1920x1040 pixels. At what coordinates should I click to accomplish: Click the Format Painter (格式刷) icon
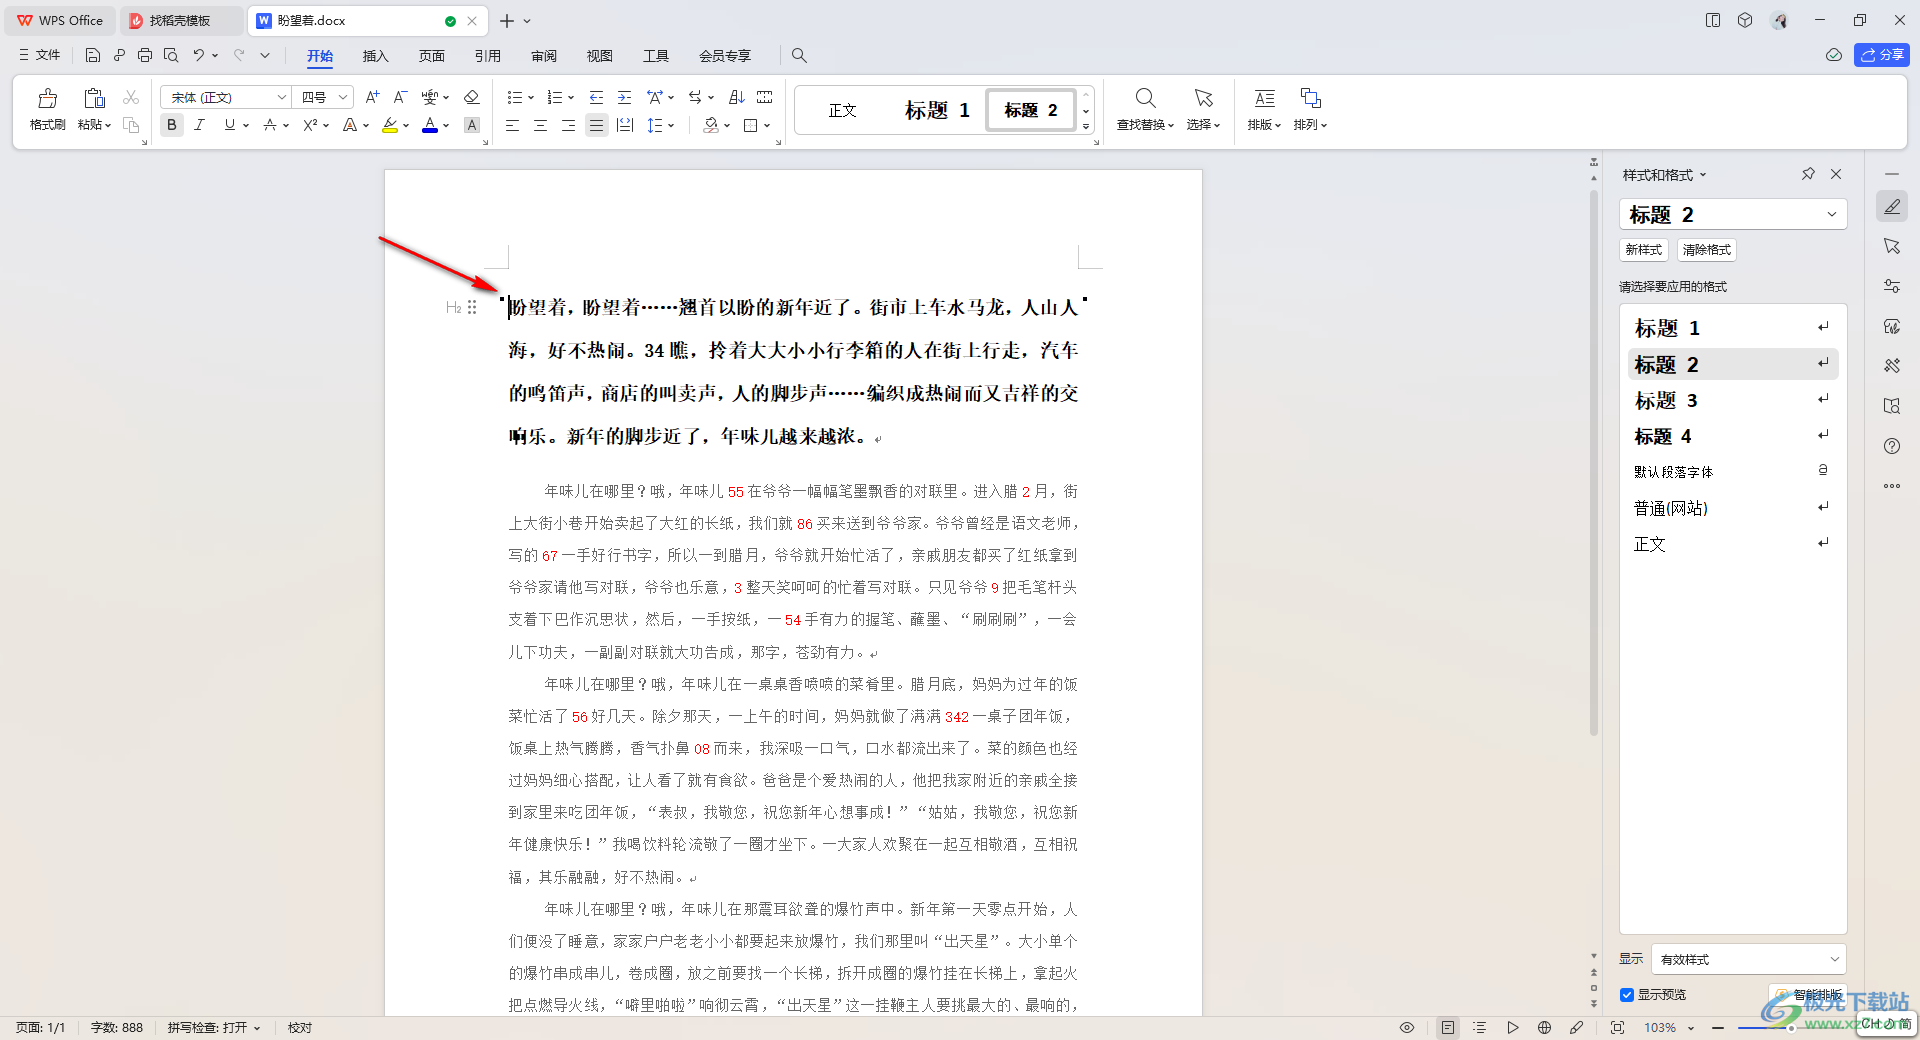click(47, 98)
